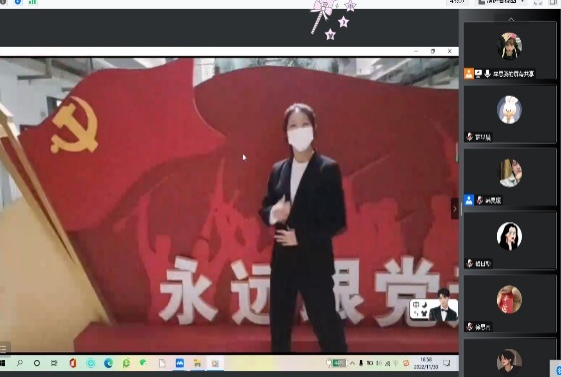Open the view layout dropdown at the top right
561x377 pixels.
(x=502, y=2)
